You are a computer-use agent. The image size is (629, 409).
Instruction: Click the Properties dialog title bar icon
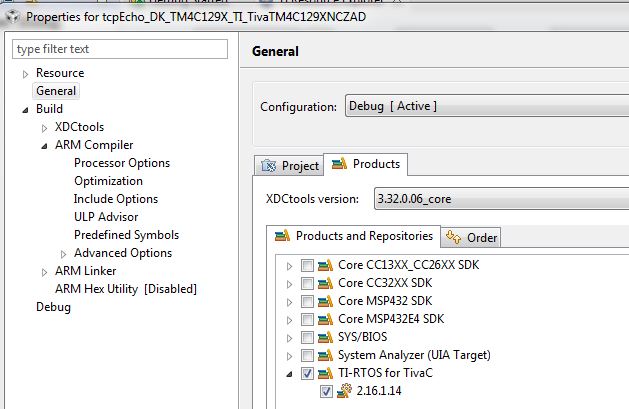pyautogui.click(x=13, y=17)
